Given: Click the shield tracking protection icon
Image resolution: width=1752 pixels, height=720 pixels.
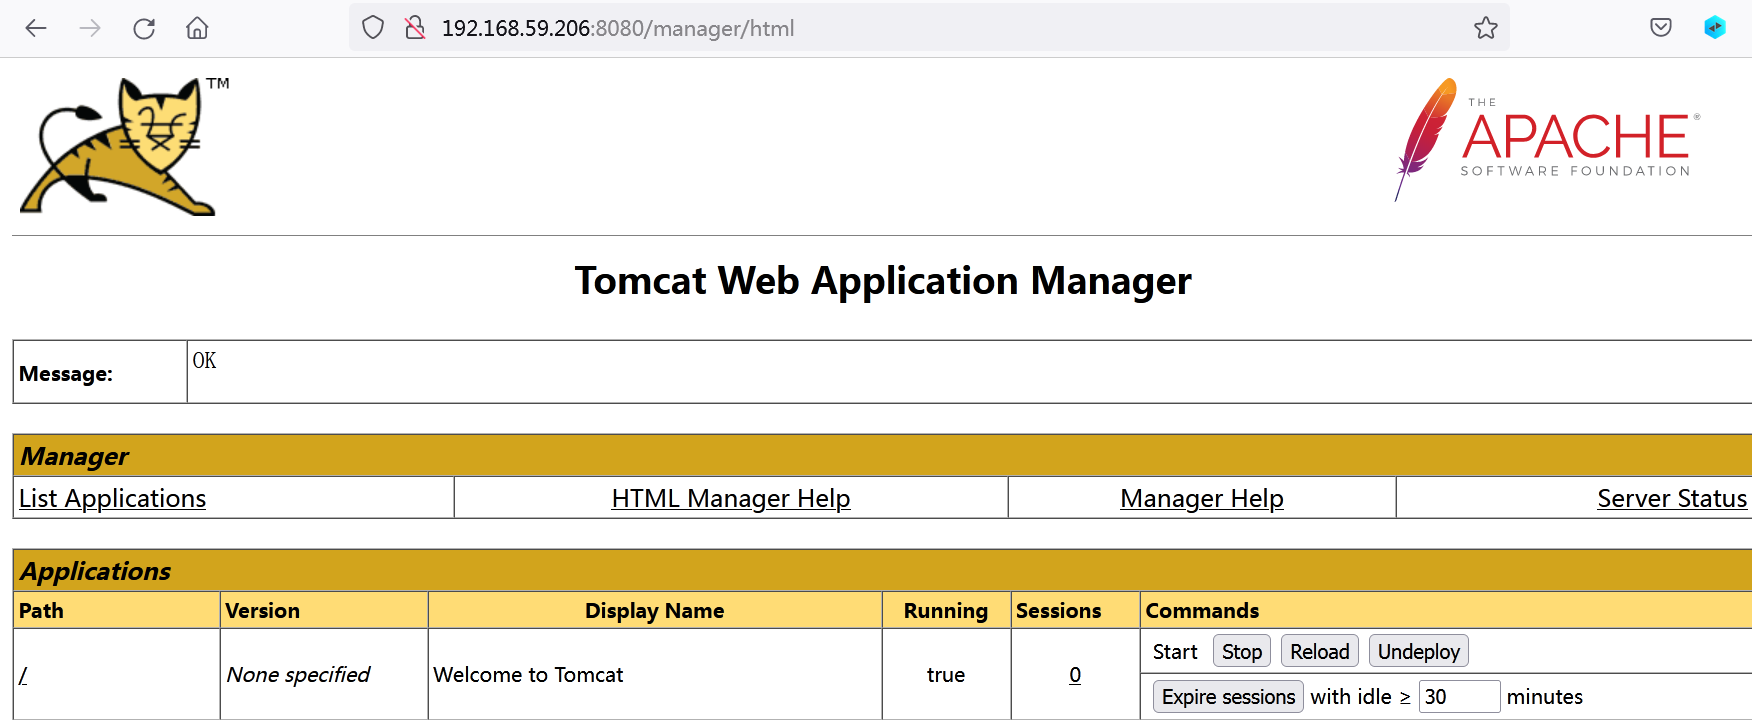Looking at the screenshot, I should [x=373, y=28].
